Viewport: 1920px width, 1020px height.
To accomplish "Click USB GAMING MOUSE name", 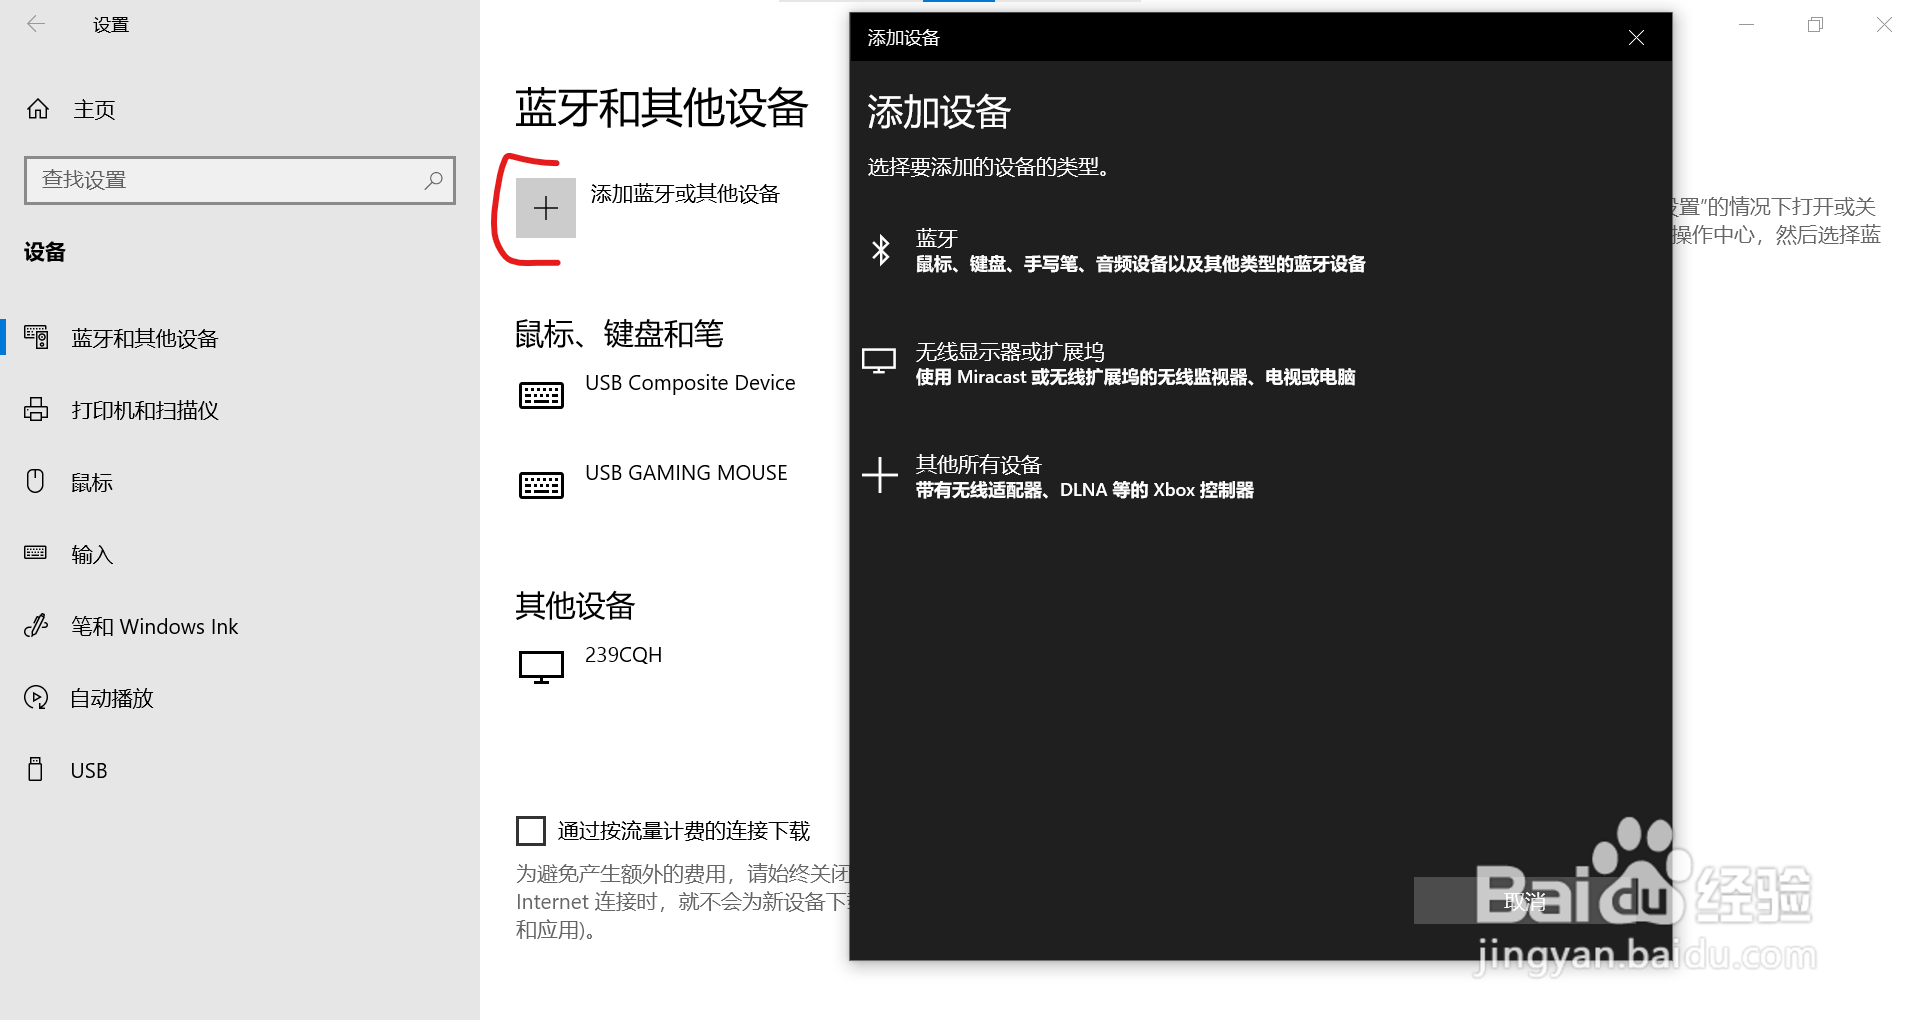I will coord(686,473).
